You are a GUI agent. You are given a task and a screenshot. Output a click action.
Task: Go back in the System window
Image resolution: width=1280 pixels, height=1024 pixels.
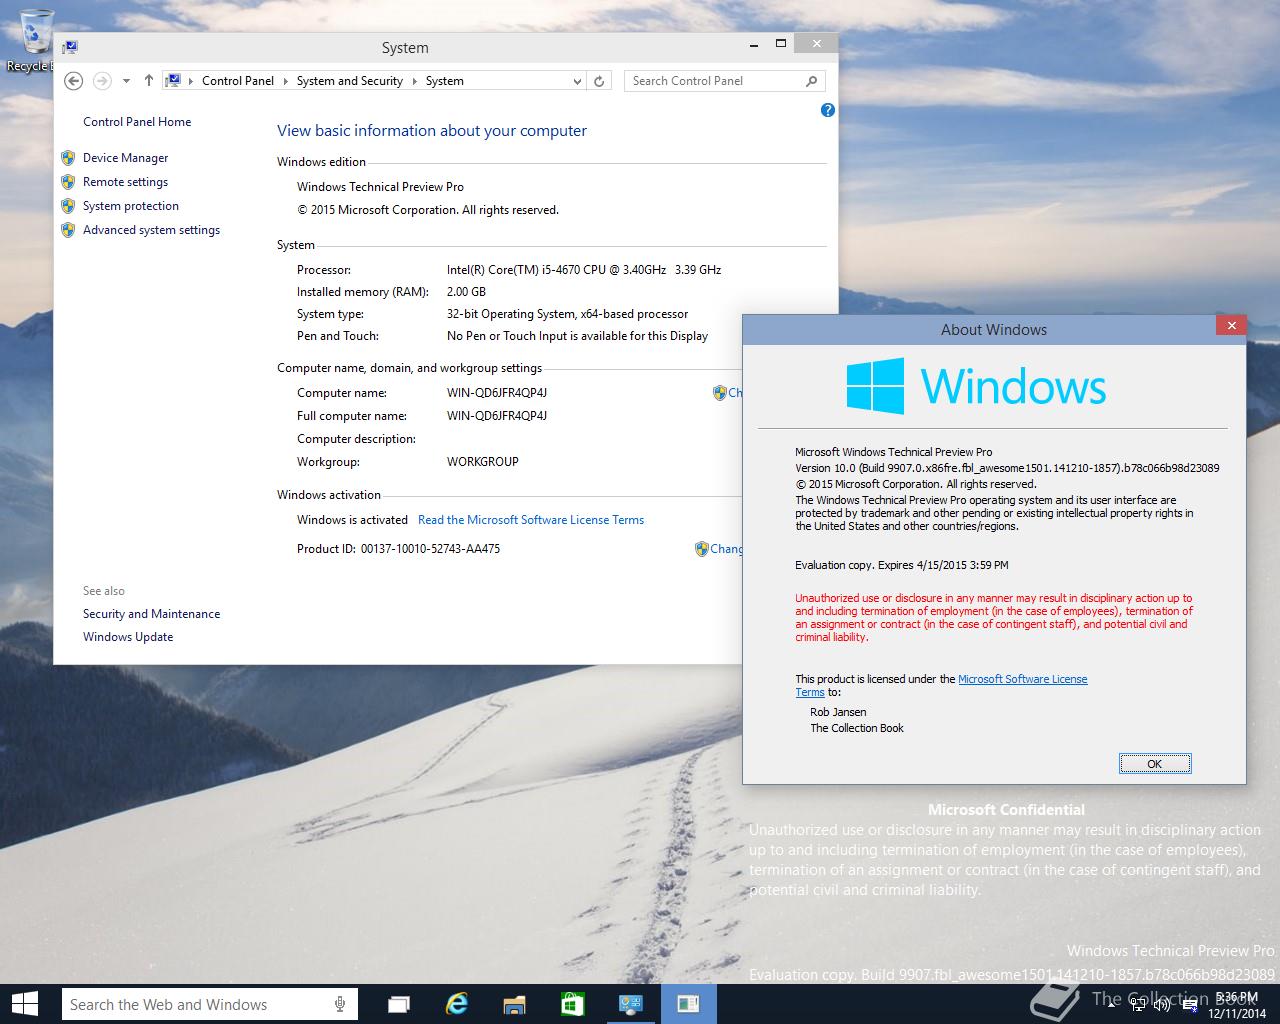73,81
